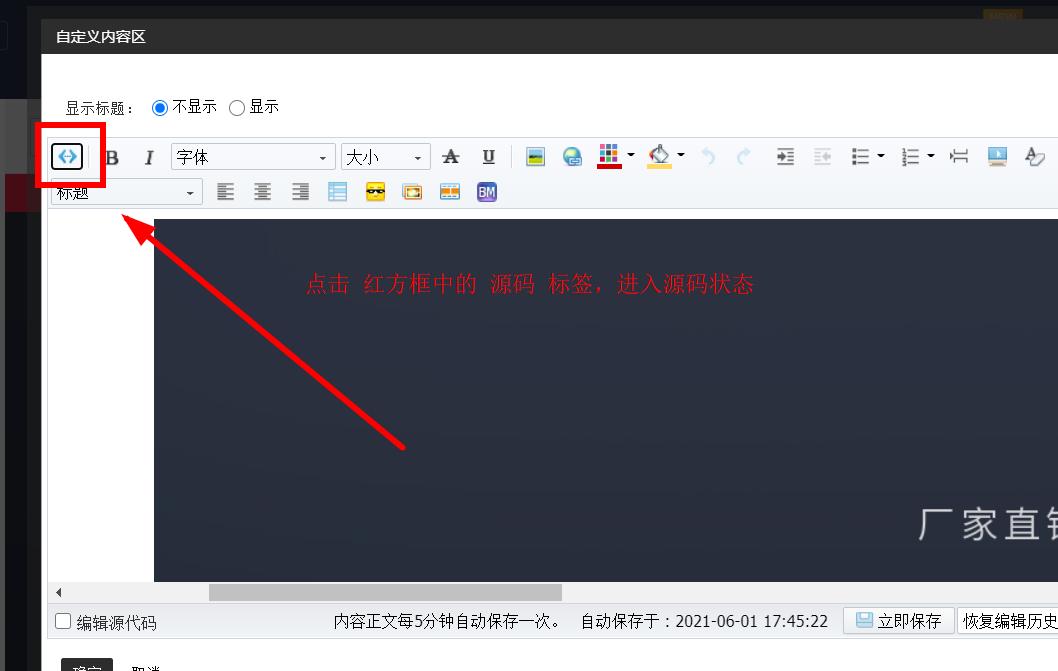This screenshot has width=1058, height=671.
Task: Select the insert image icon
Action: 535,156
